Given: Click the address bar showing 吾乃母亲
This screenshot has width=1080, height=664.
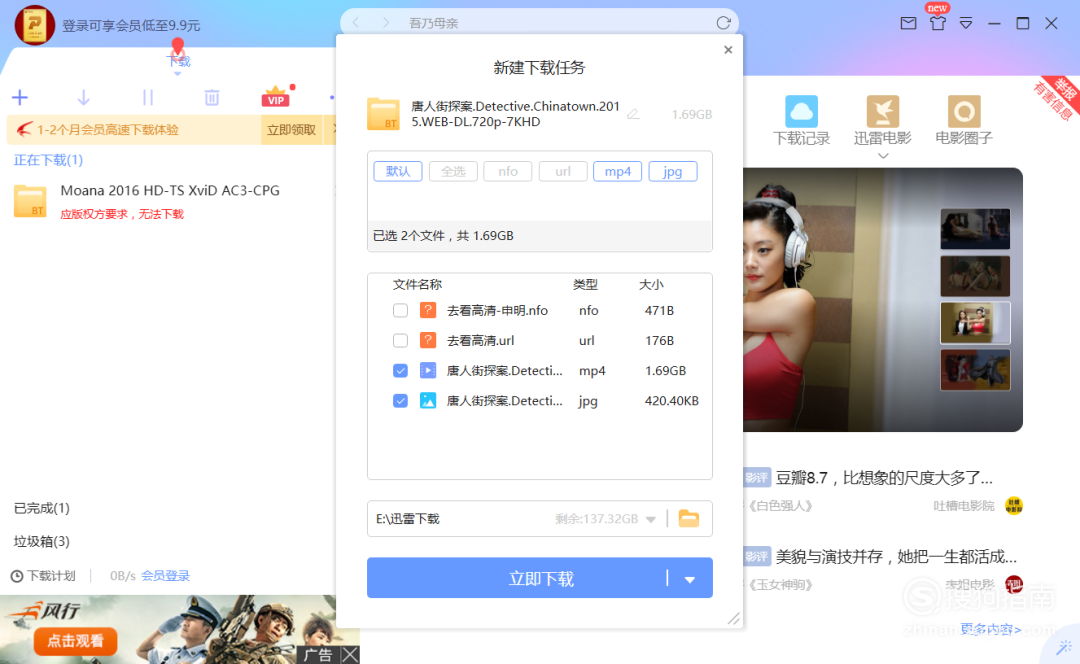Looking at the screenshot, I should pyautogui.click(x=539, y=23).
